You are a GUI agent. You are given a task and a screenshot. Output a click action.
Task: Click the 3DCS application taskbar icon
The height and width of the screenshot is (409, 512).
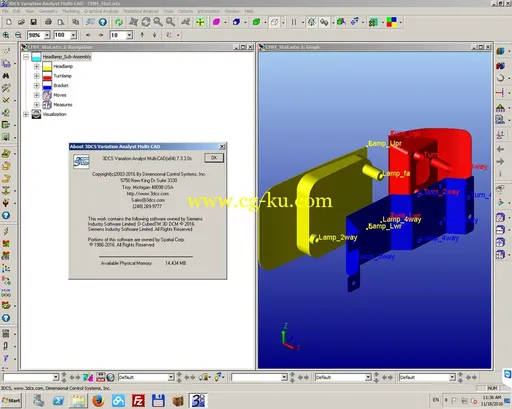198,400
